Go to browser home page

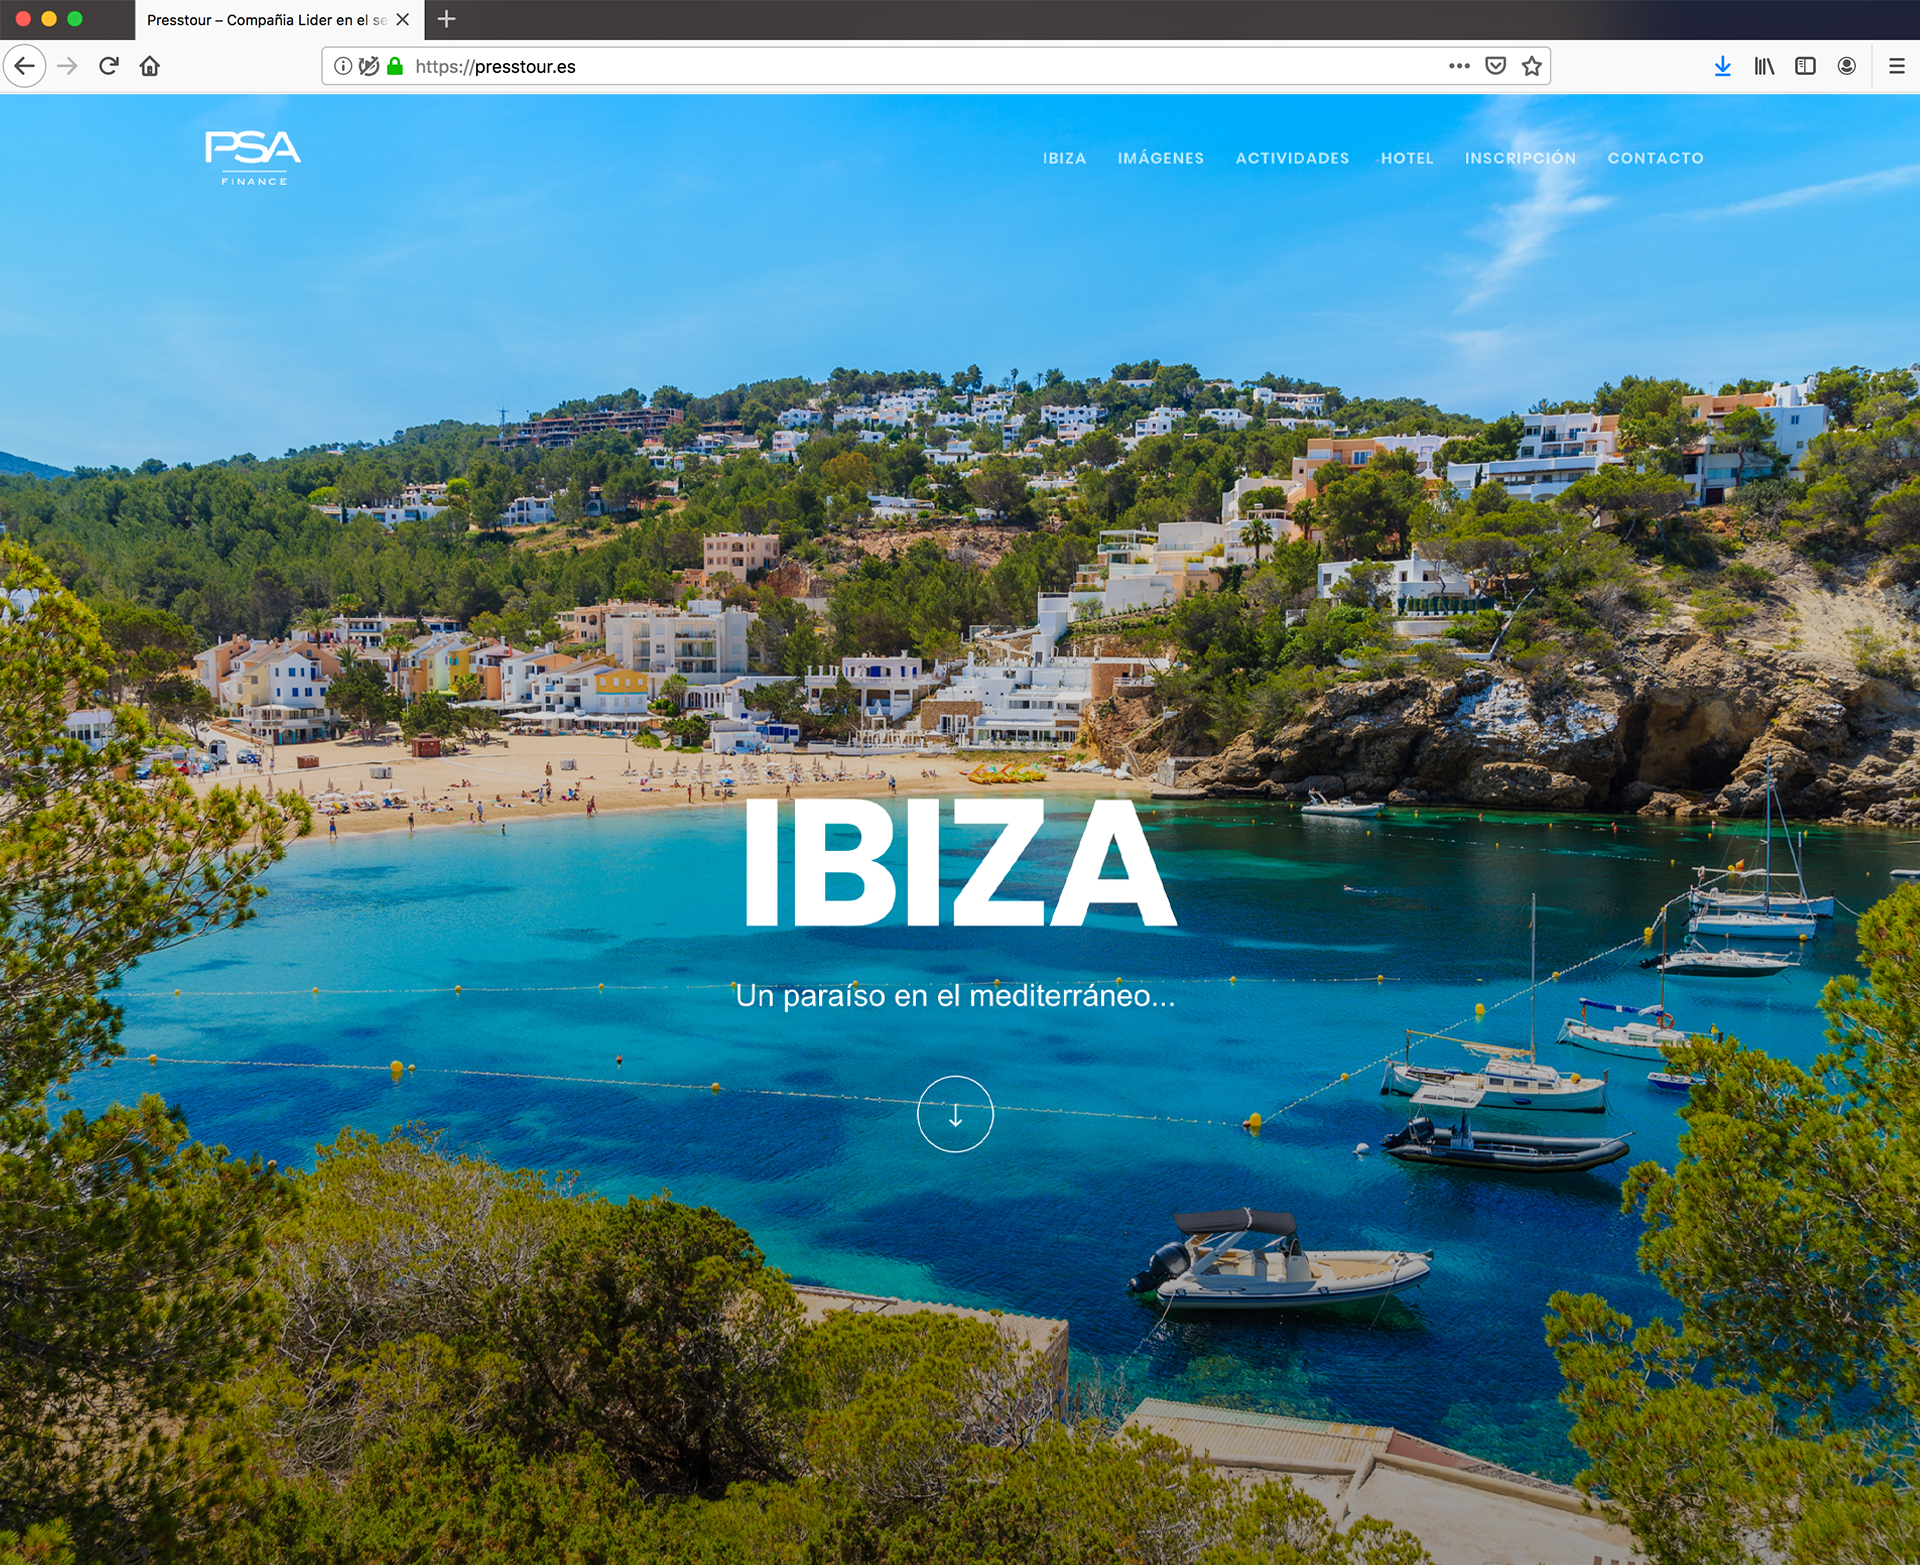(150, 66)
